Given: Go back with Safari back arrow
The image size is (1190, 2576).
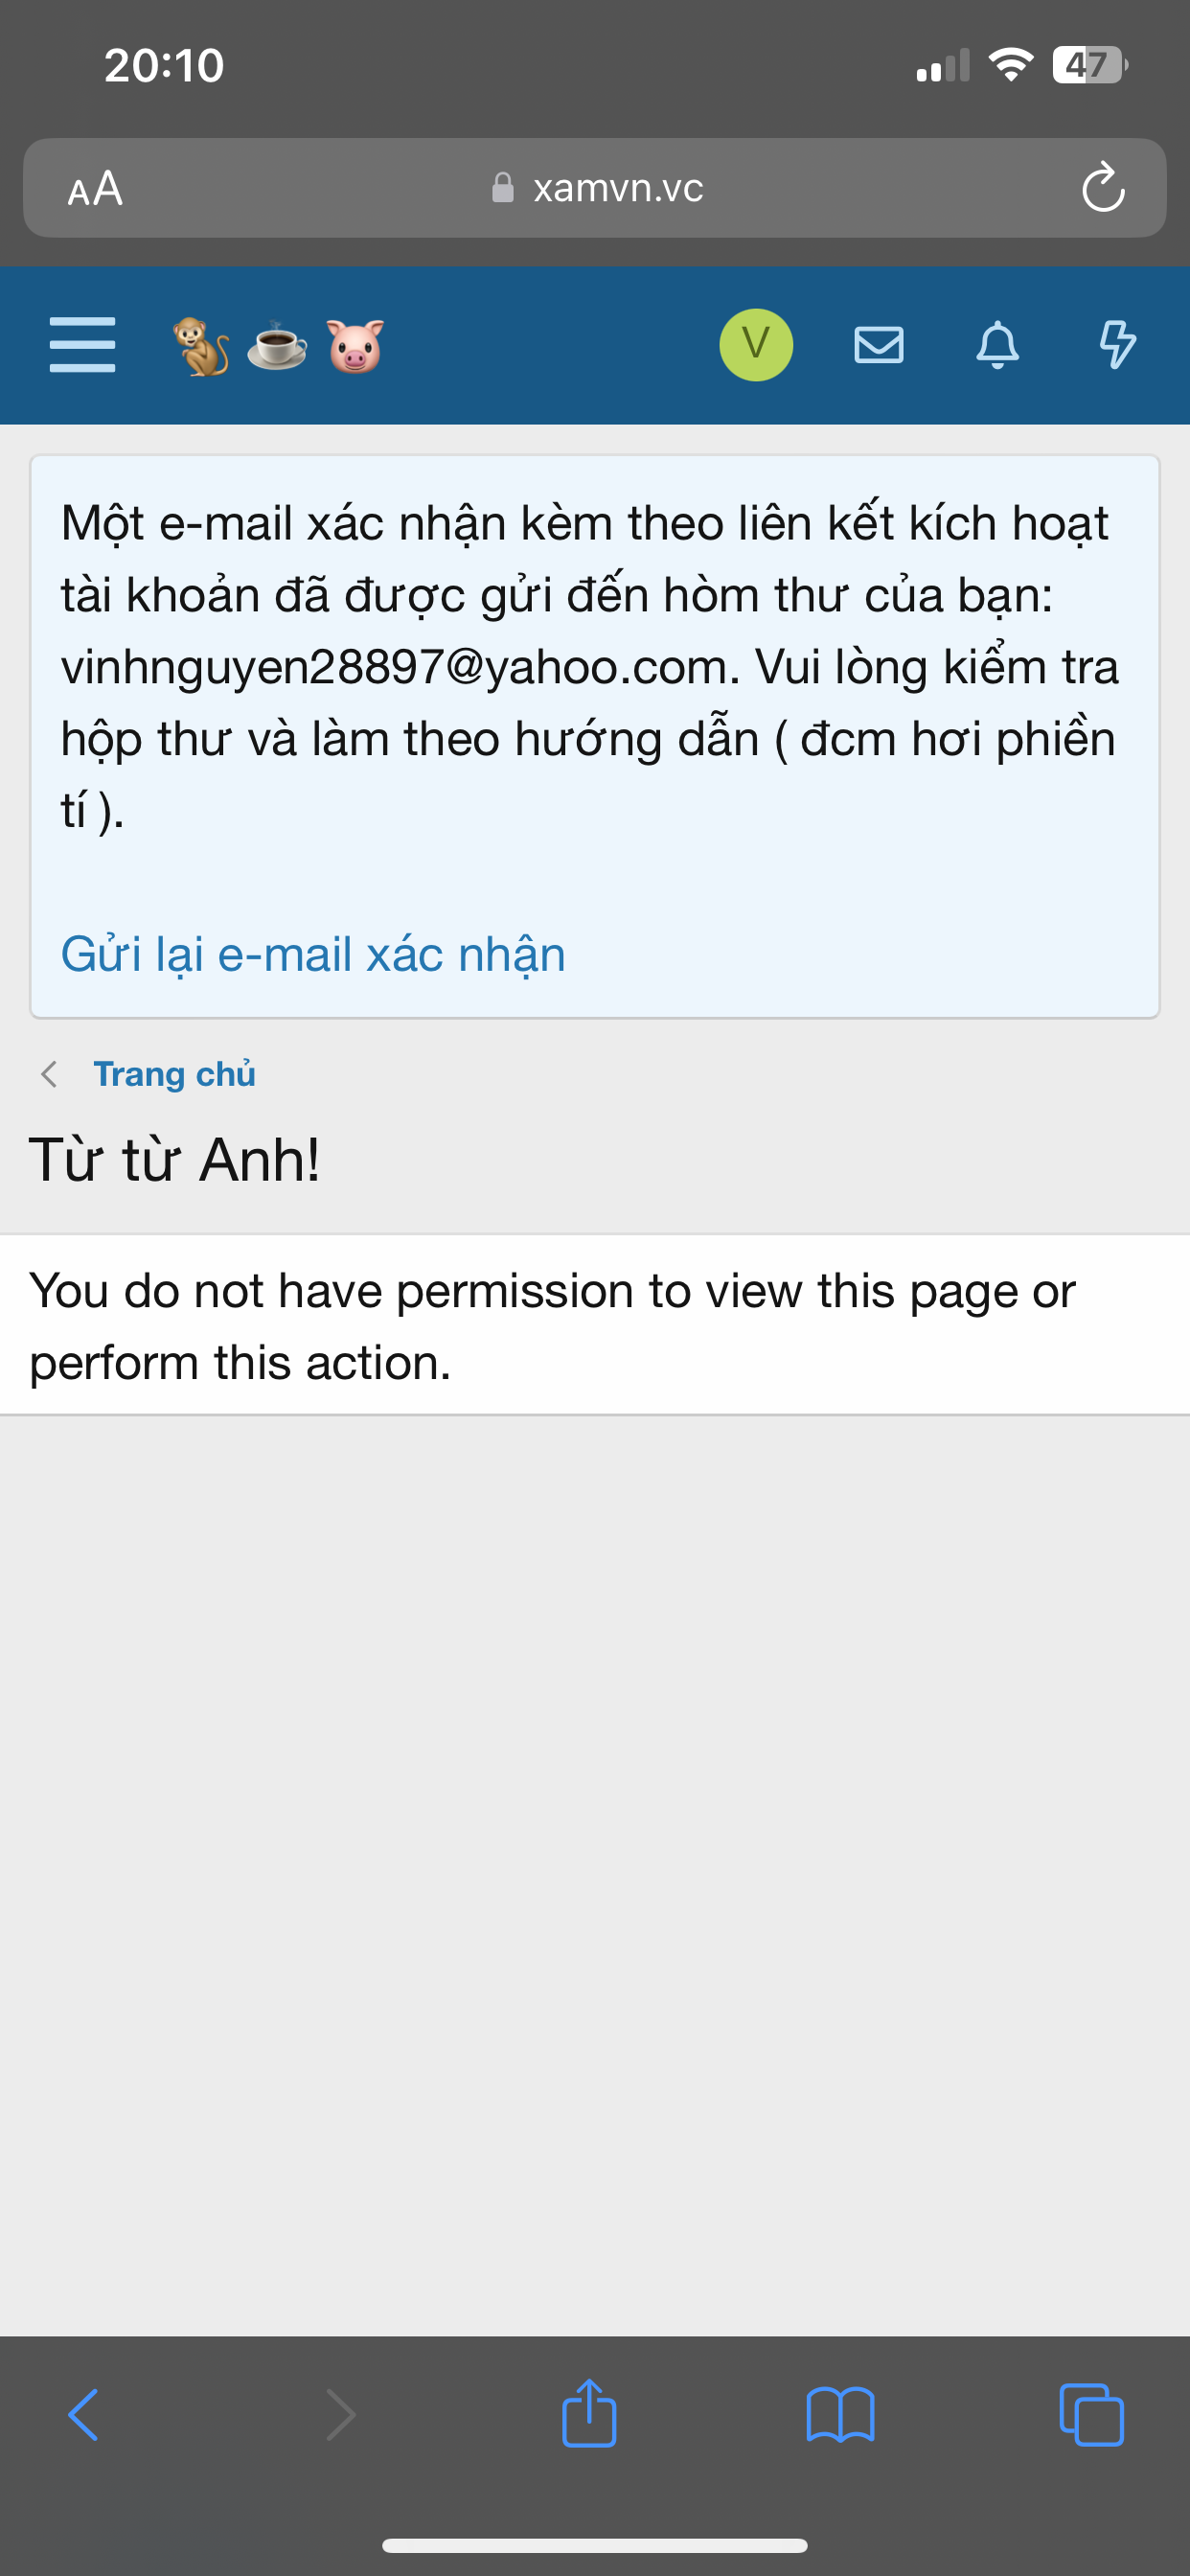Looking at the screenshot, I should pyautogui.click(x=84, y=2415).
